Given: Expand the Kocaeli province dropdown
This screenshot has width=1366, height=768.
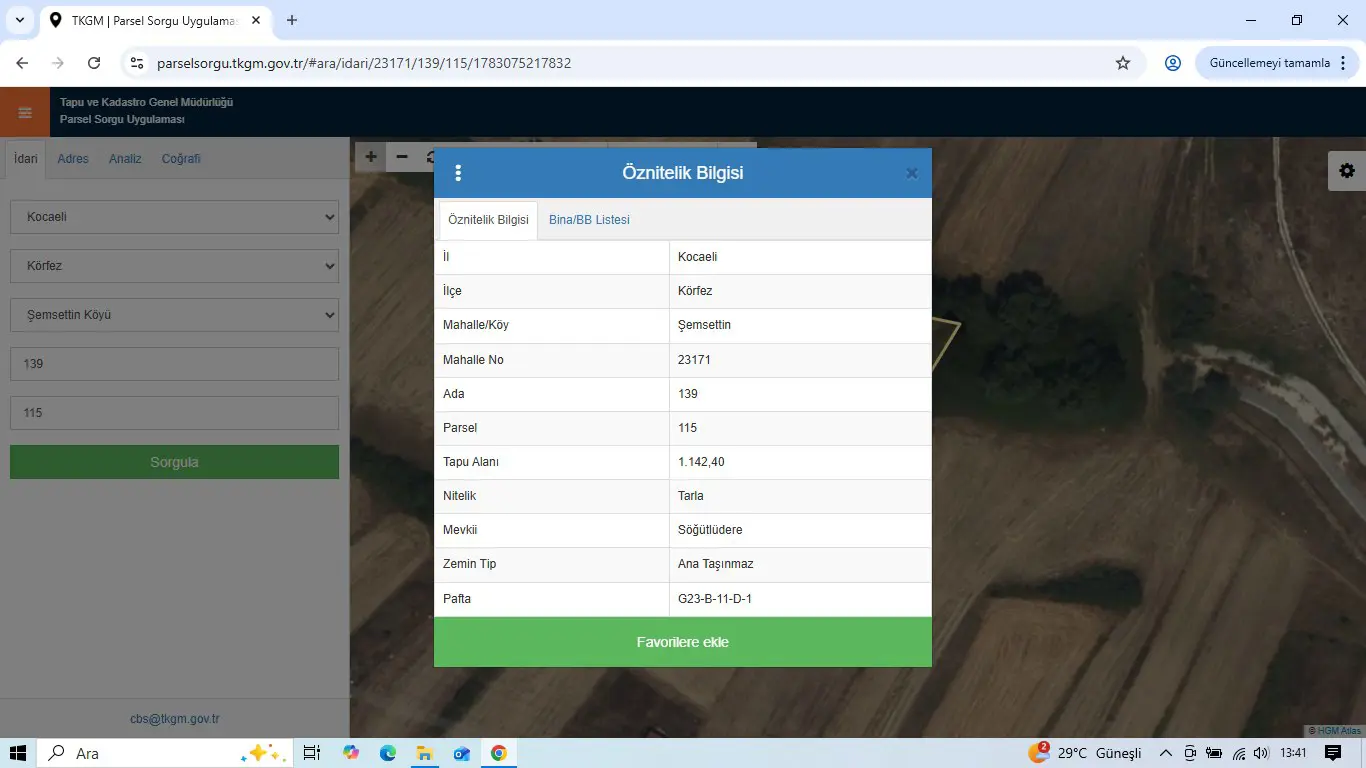Looking at the screenshot, I should click(175, 217).
